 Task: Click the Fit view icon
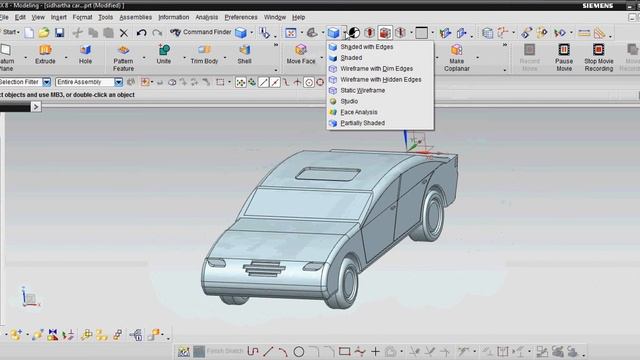coord(291,33)
